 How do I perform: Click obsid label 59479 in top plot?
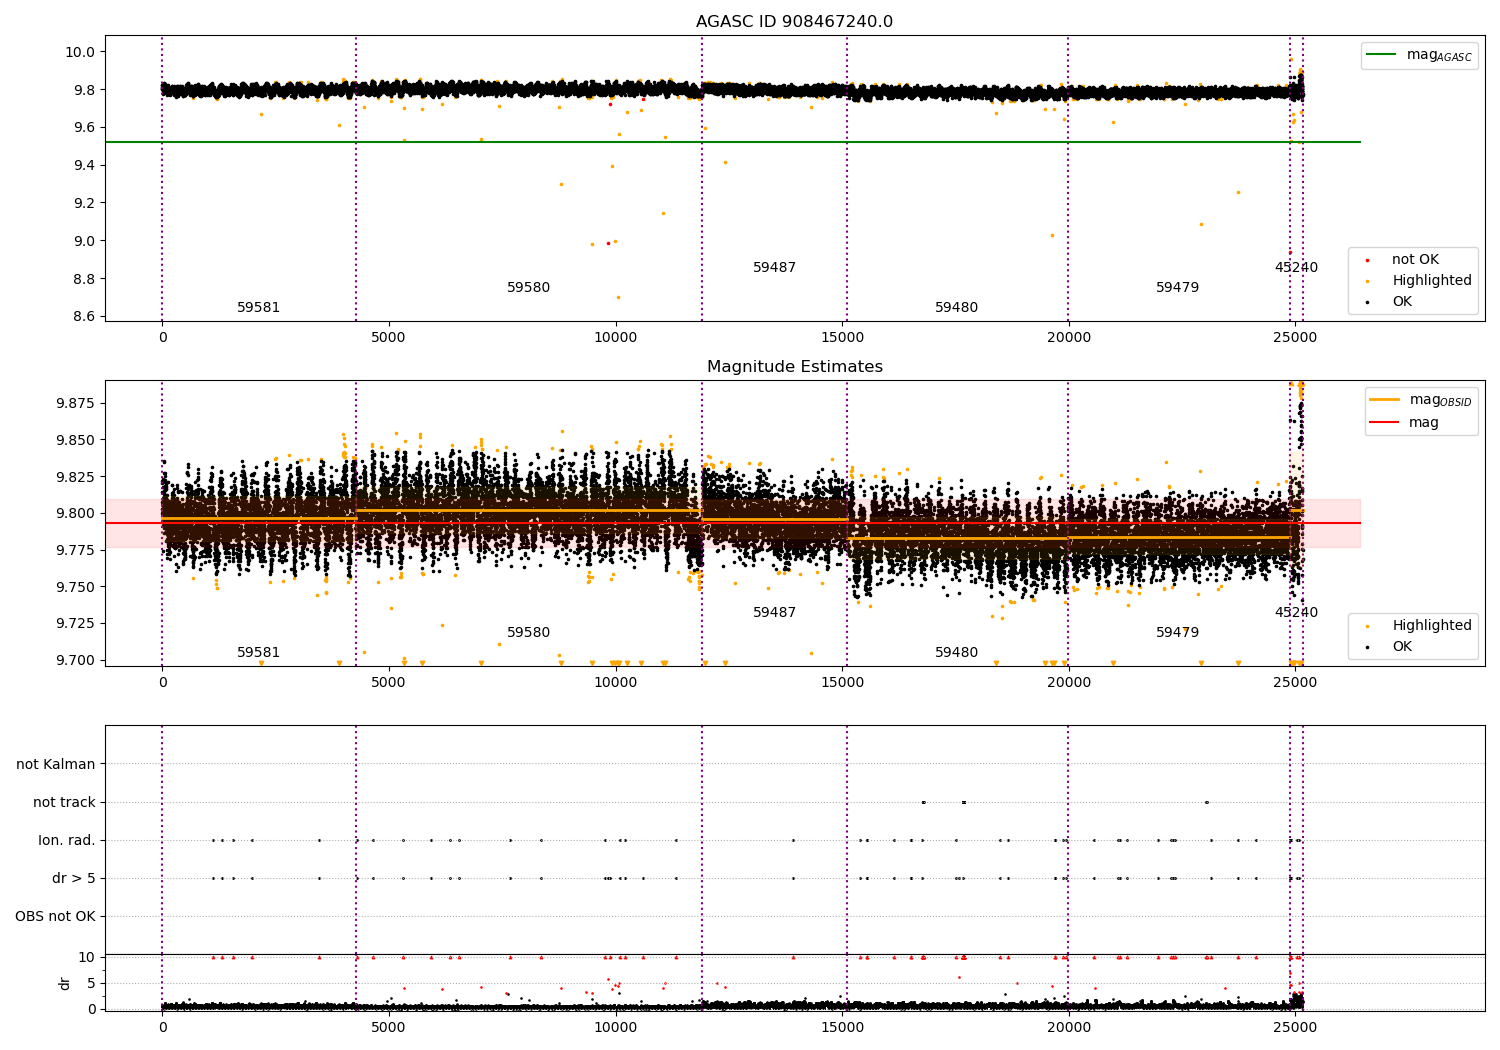pyautogui.click(x=1177, y=288)
